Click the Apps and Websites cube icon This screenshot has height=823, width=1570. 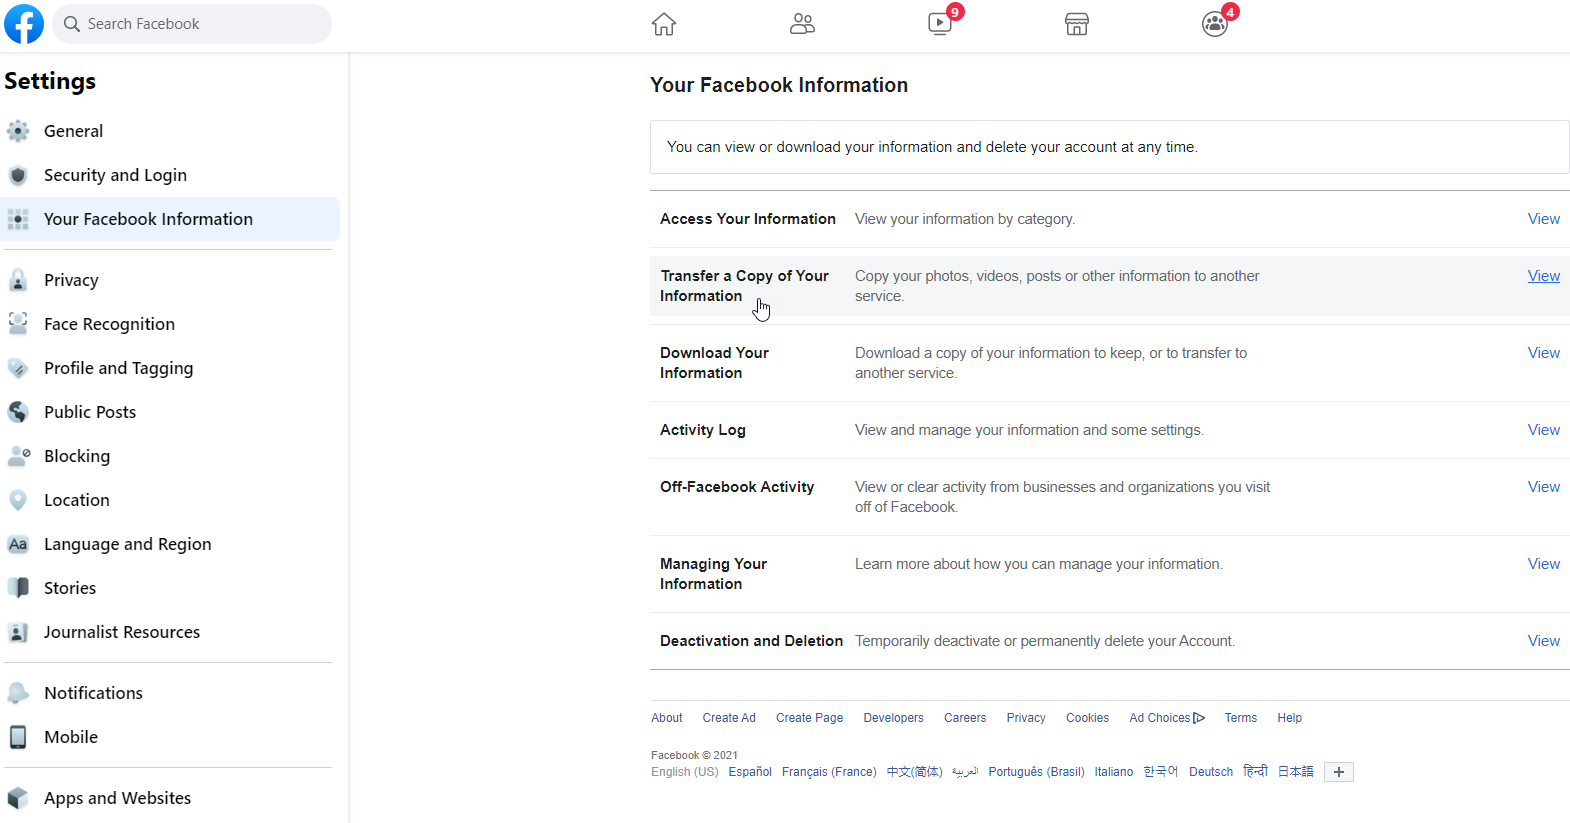tap(18, 798)
